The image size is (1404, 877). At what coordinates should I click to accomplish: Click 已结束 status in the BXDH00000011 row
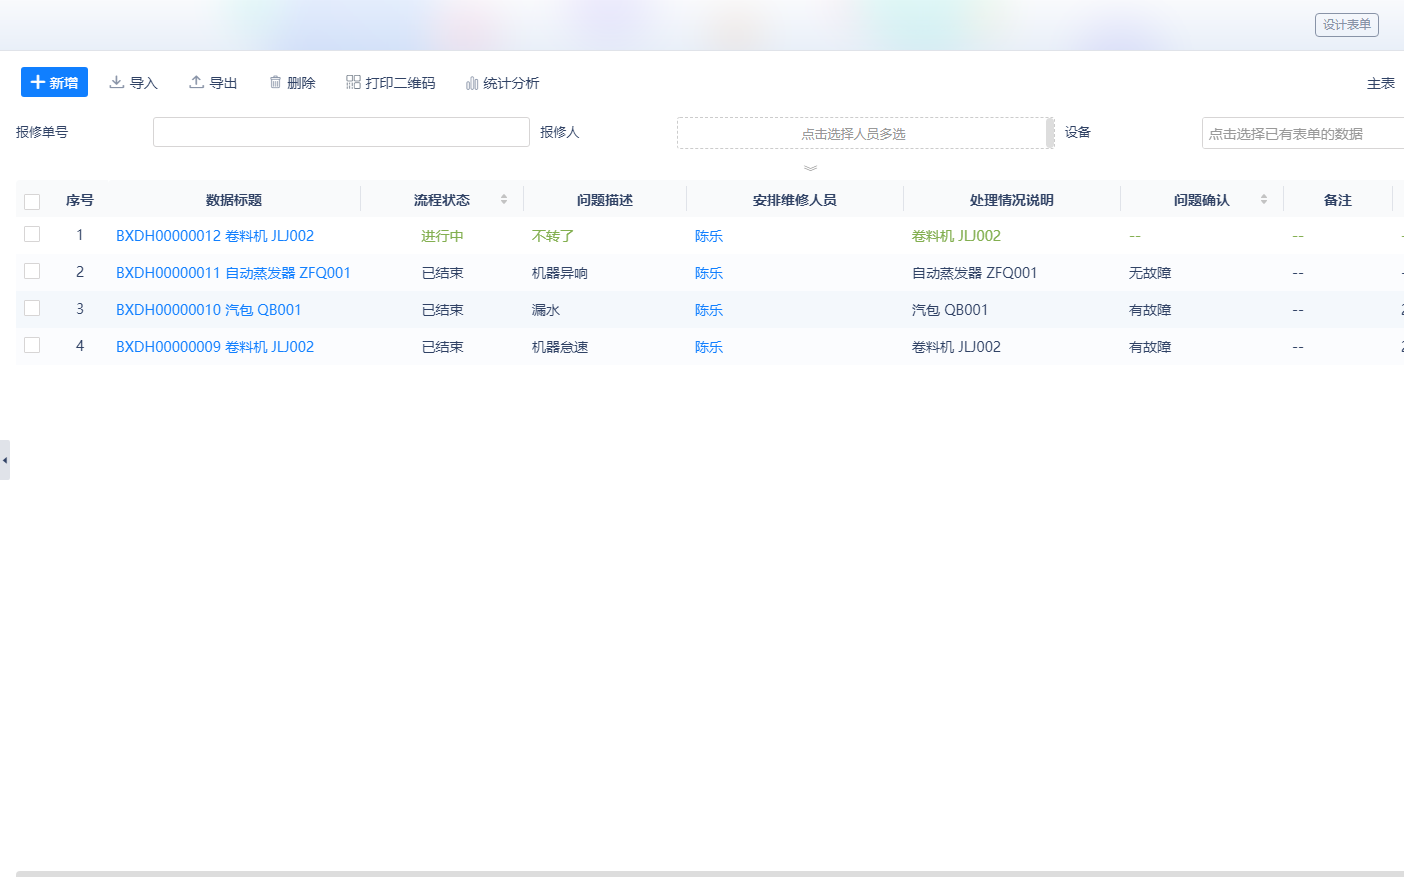(442, 273)
